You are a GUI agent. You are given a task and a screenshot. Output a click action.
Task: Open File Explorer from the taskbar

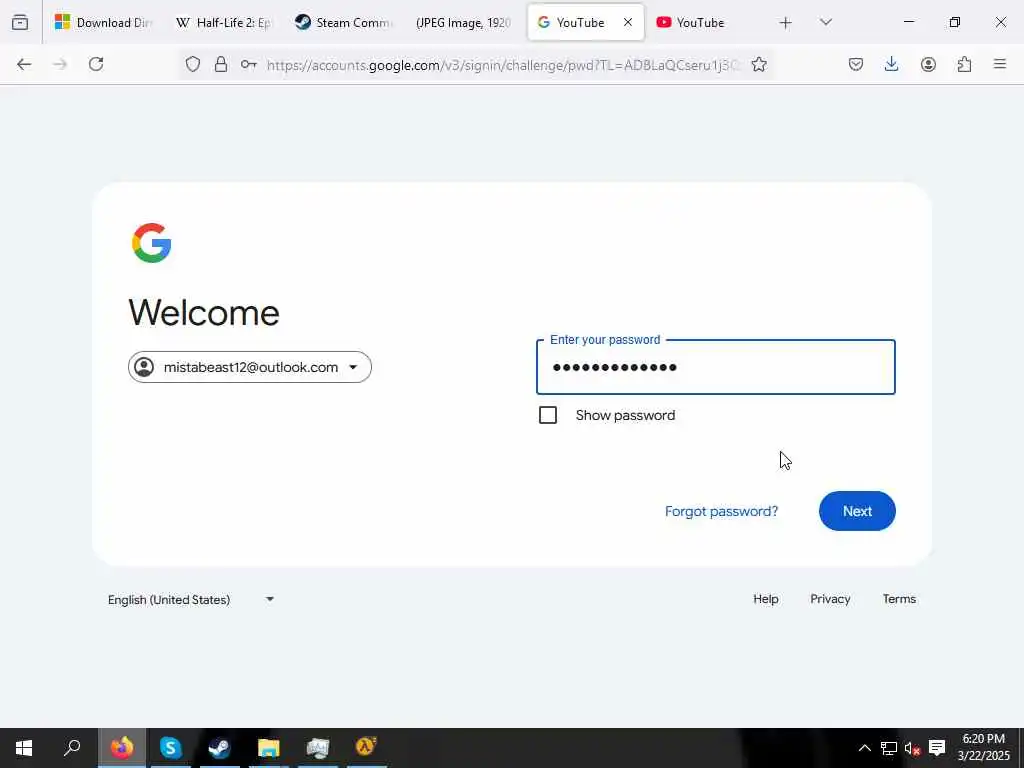(268, 748)
